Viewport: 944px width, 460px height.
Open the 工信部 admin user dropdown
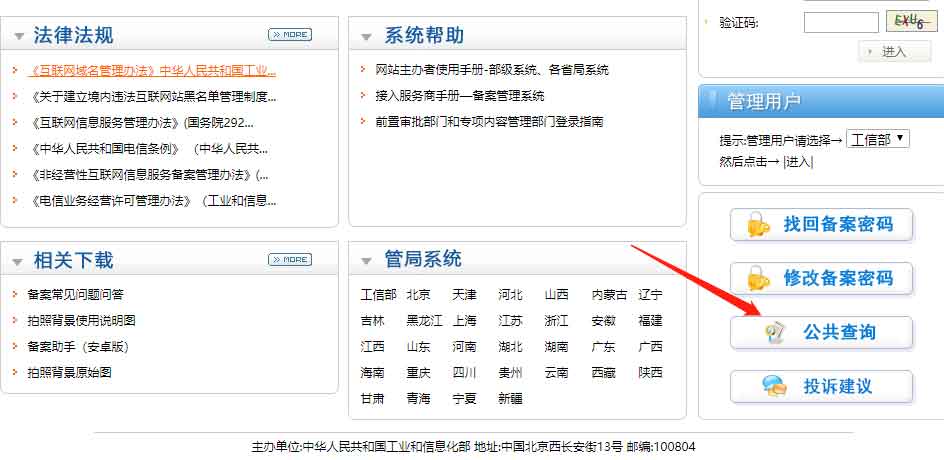pyautogui.click(x=878, y=140)
